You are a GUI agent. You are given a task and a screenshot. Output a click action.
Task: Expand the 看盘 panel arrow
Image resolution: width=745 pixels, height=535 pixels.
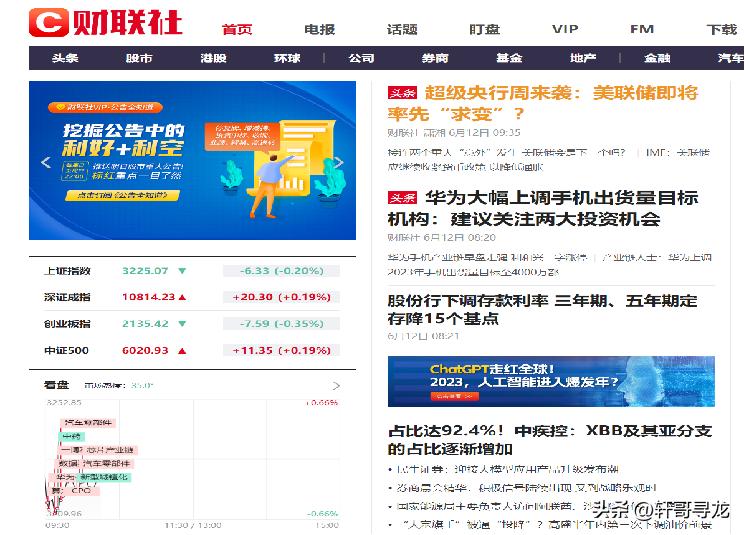coord(336,385)
